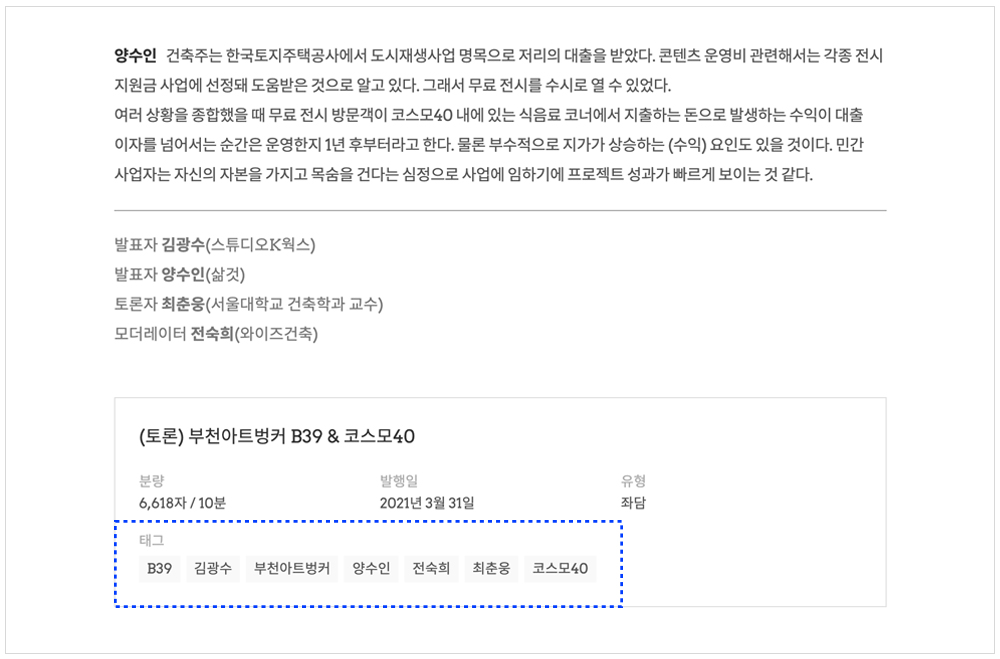The image size is (1000, 659).
Task: Click the B39 tag
Action: click(x=160, y=569)
